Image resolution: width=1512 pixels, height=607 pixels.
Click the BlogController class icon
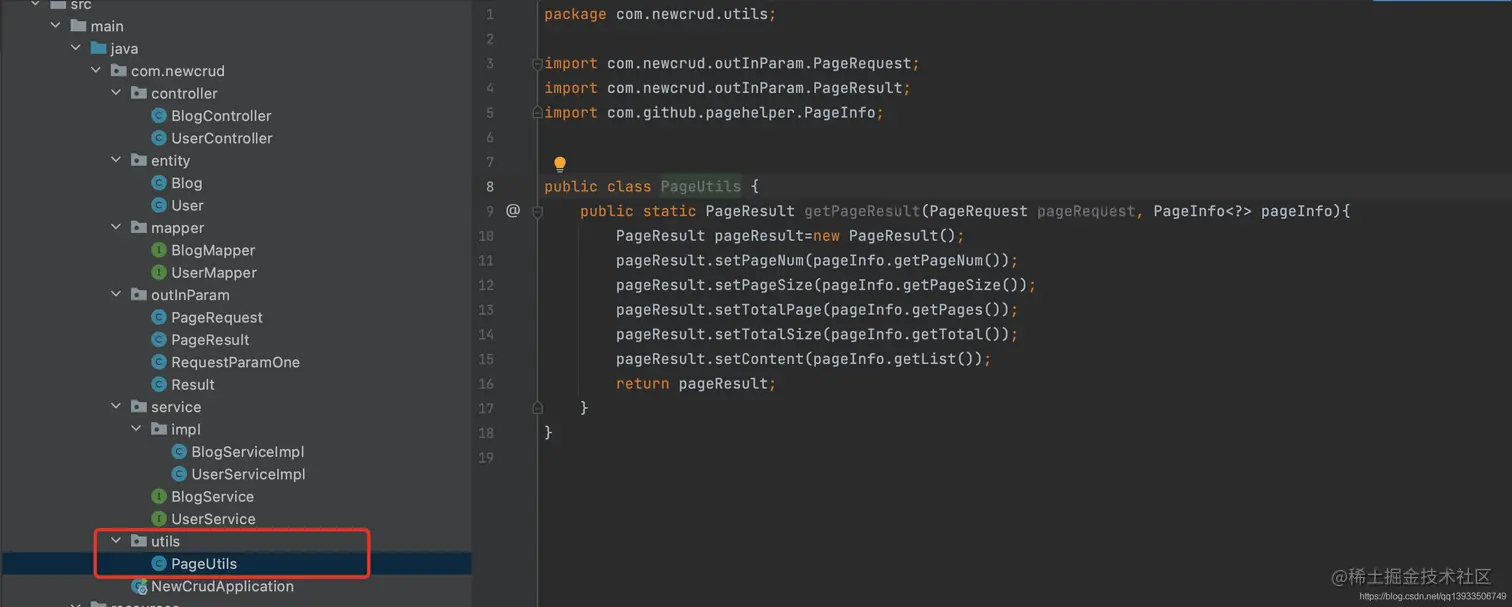(158, 116)
